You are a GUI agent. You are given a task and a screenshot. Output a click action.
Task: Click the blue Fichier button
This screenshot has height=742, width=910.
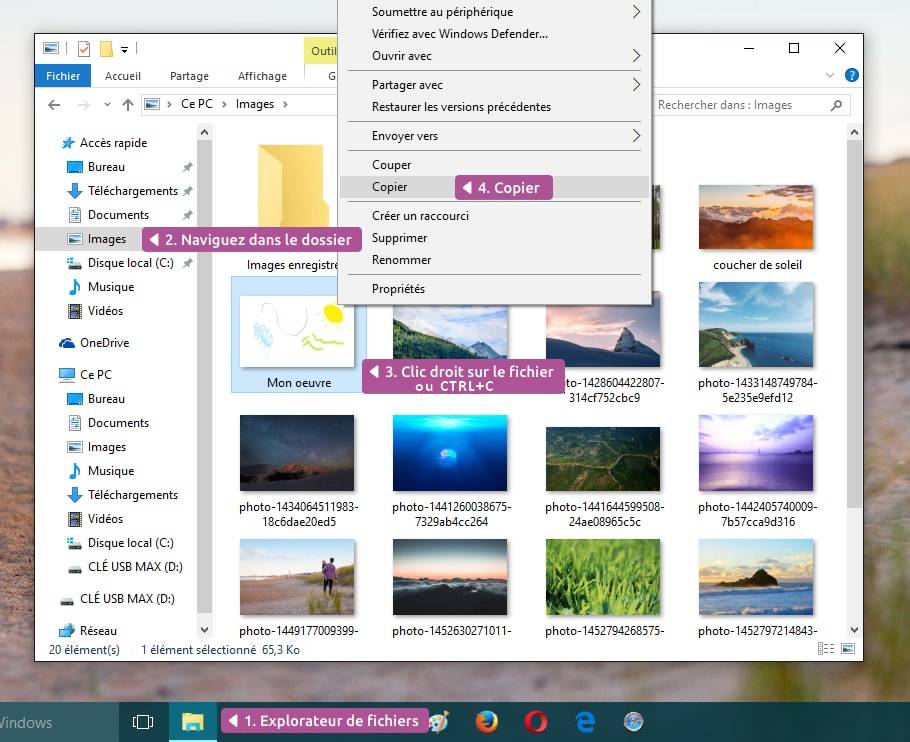[x=63, y=76]
